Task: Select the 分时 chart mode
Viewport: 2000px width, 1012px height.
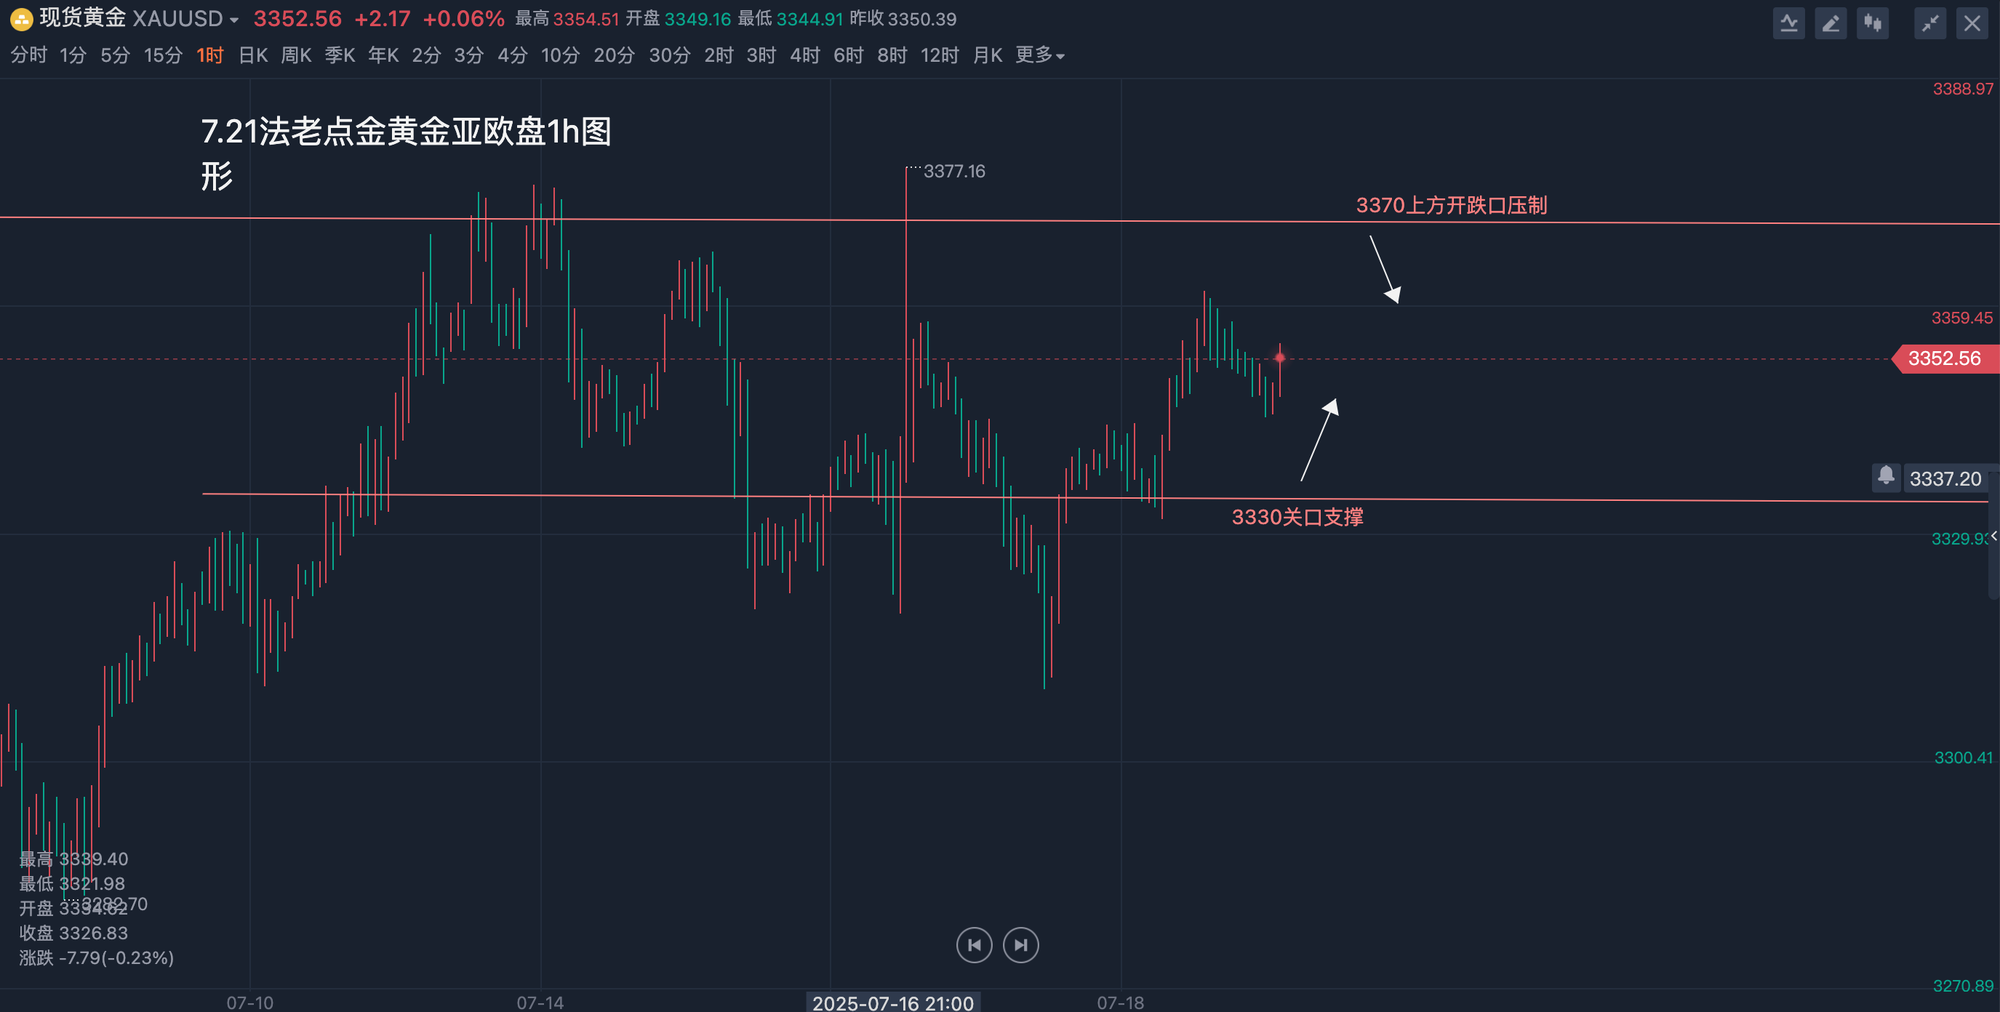Action: [29, 55]
